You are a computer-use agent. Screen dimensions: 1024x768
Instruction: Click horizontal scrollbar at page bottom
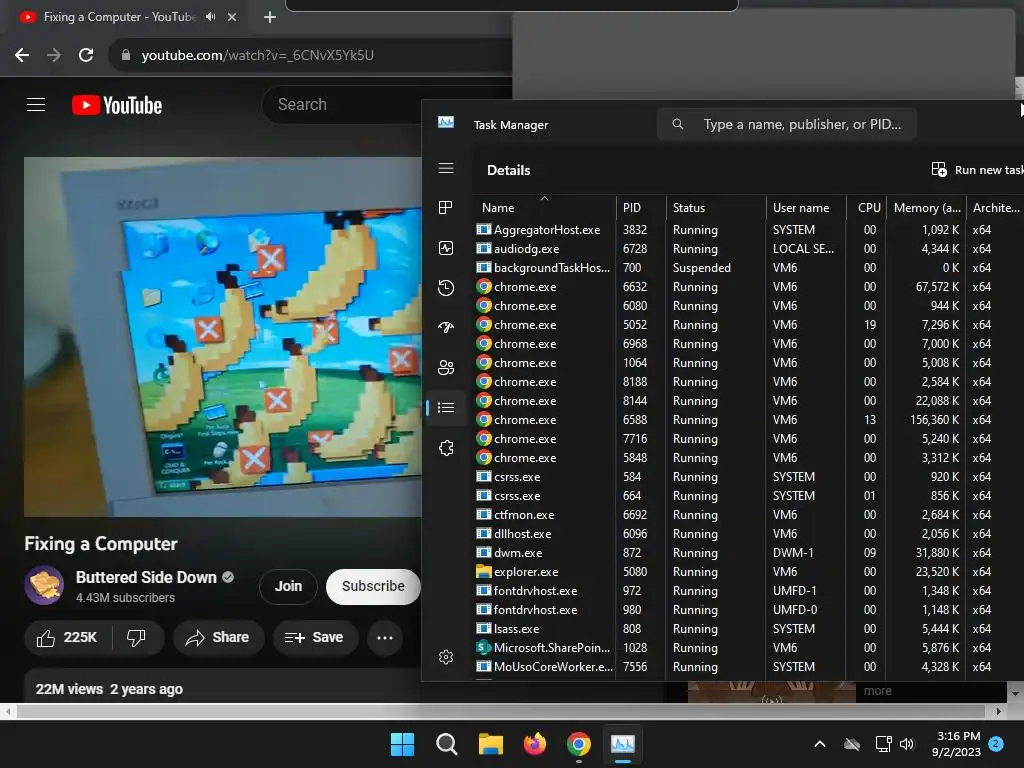coord(501,711)
